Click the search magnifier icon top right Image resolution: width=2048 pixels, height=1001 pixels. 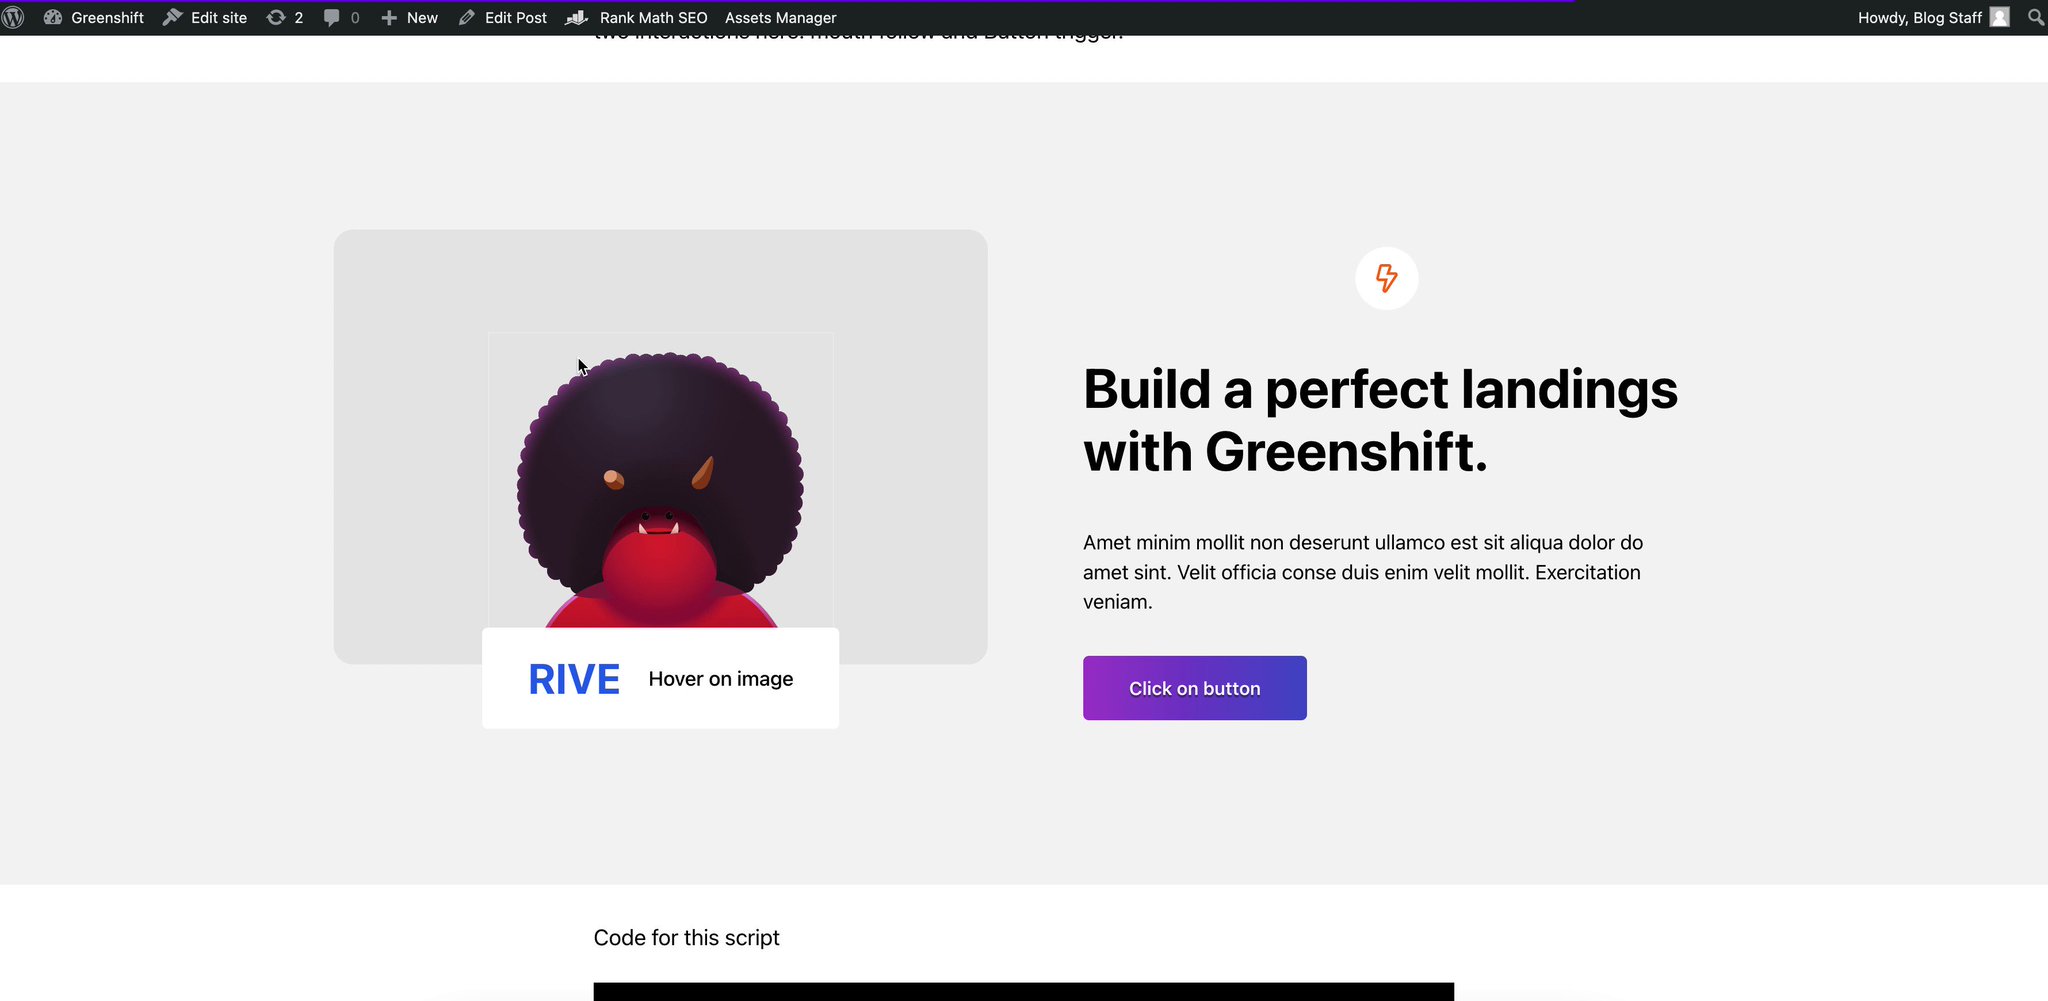point(2036,17)
